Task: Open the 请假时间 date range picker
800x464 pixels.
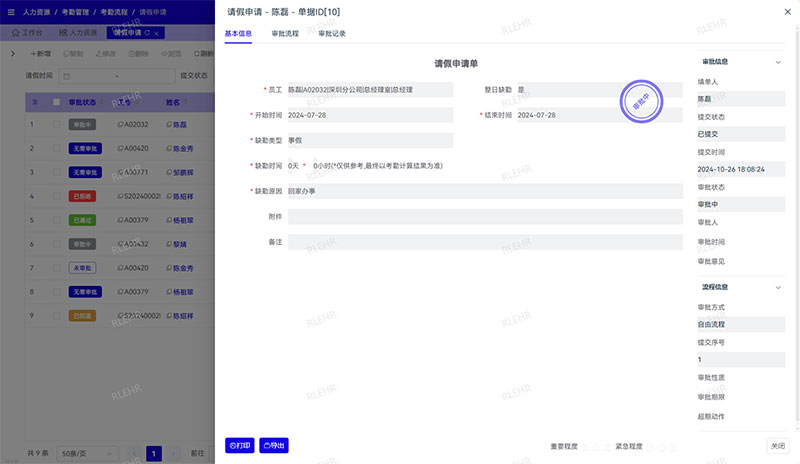Action: click(x=117, y=76)
